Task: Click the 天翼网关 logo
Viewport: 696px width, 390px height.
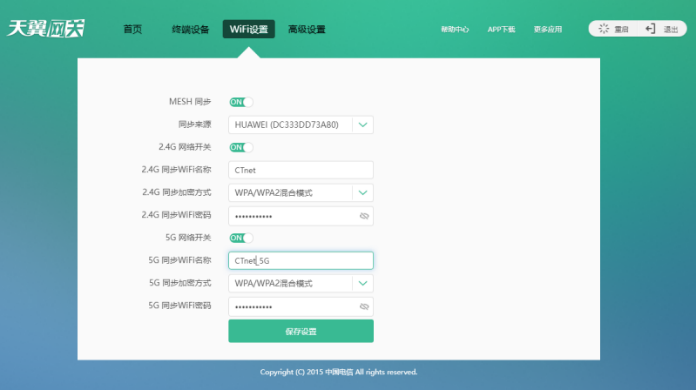Action: point(46,29)
